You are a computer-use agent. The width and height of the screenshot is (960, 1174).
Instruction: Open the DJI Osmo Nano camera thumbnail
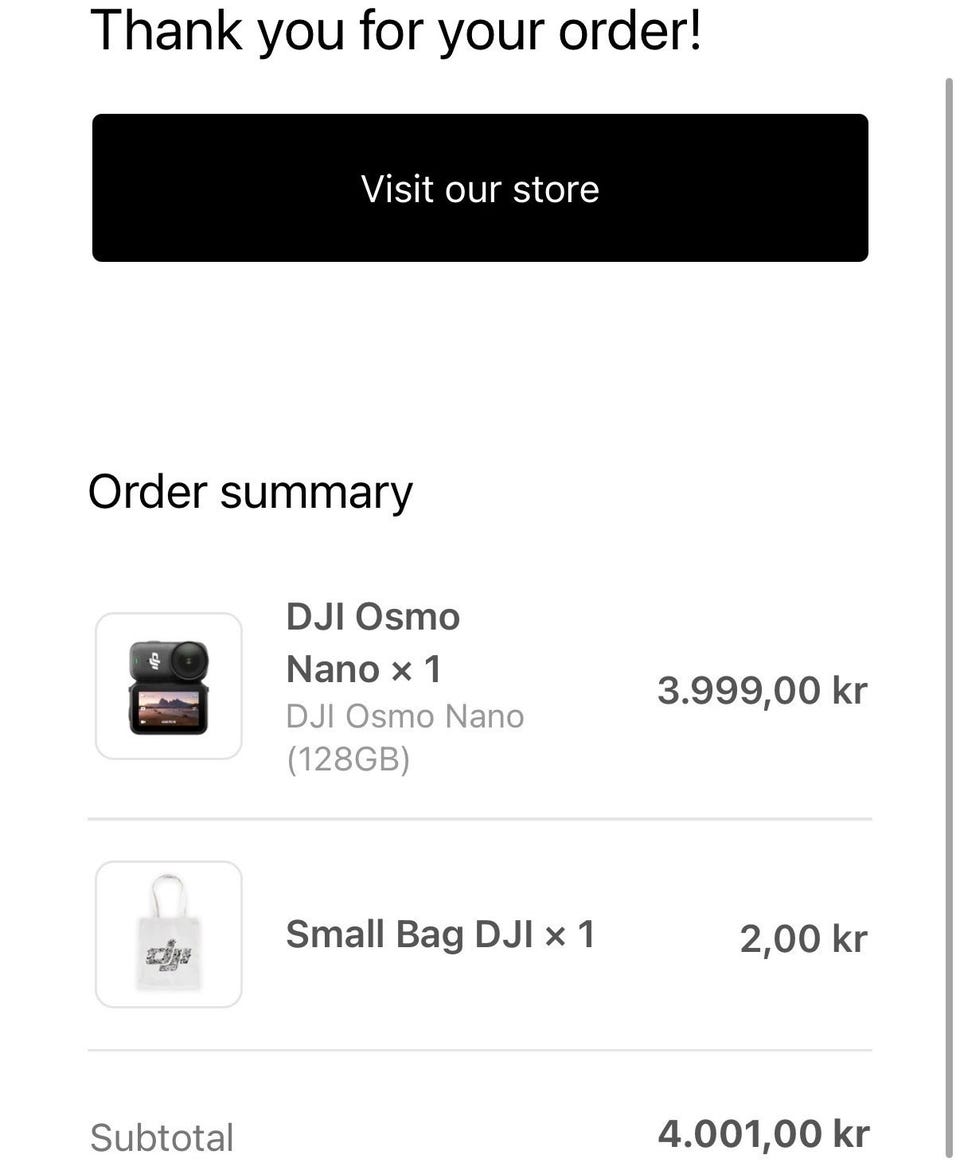click(168, 686)
